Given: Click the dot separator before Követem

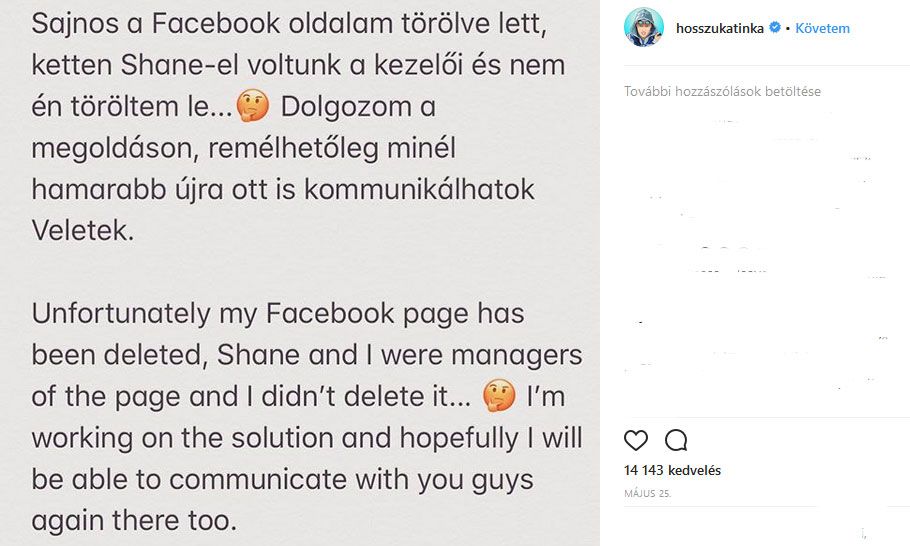Looking at the screenshot, I should point(788,28).
